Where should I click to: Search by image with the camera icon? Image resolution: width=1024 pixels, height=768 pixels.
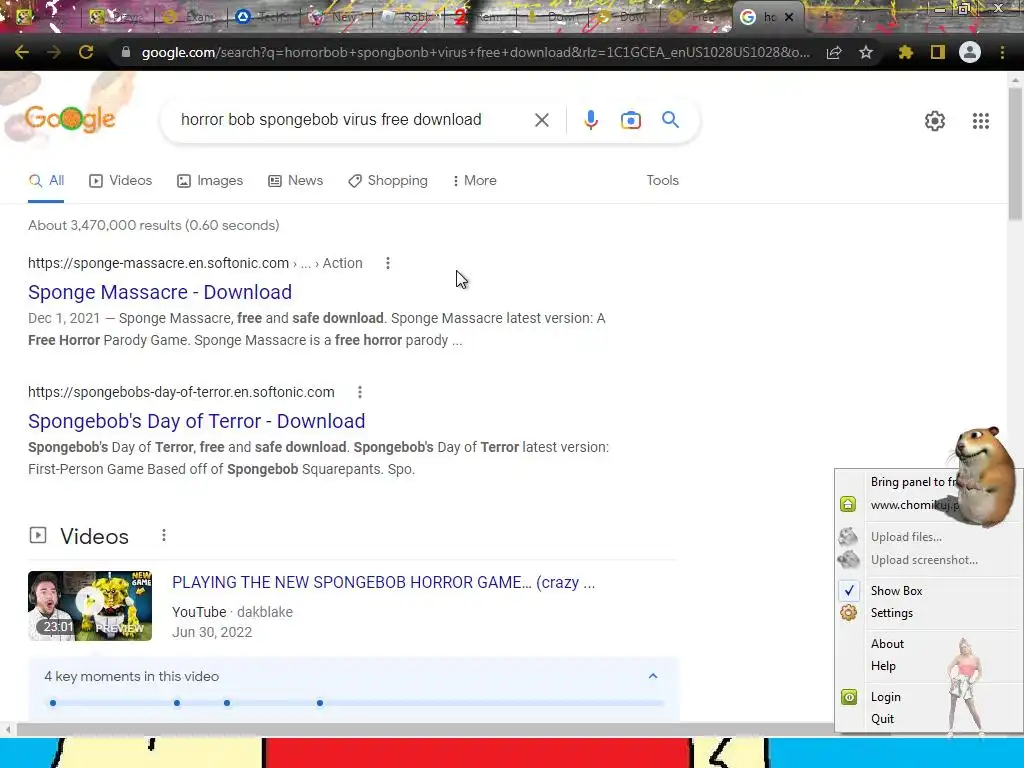click(631, 120)
